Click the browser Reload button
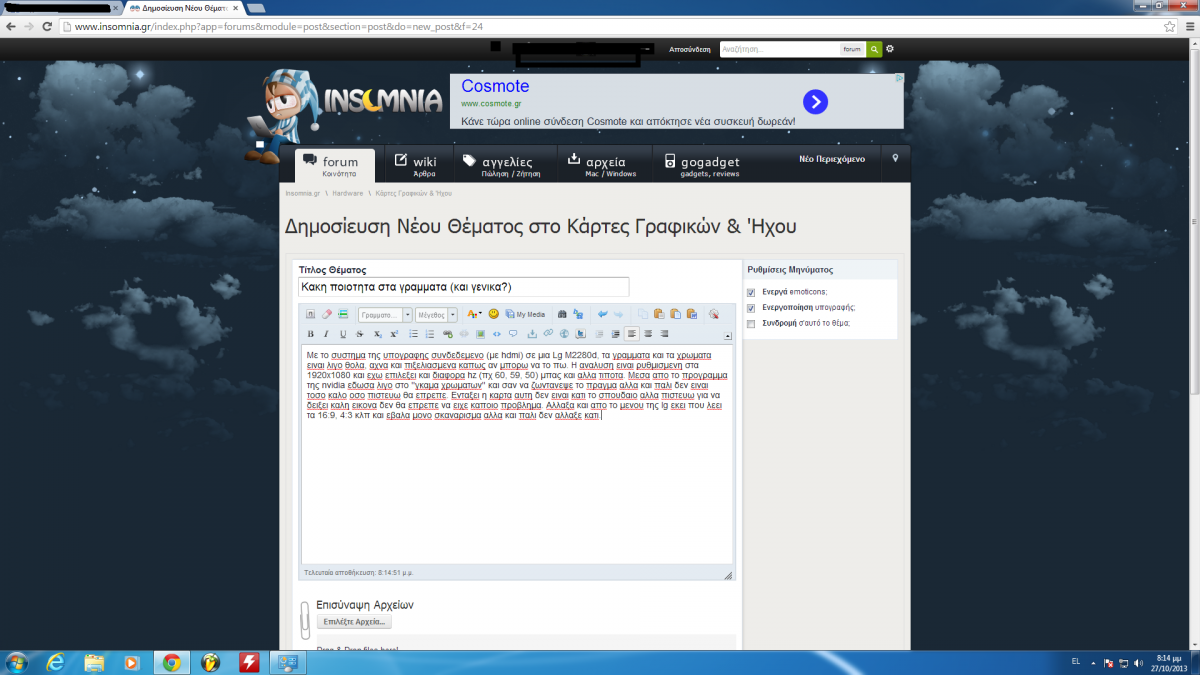1200x675 pixels. [47, 27]
